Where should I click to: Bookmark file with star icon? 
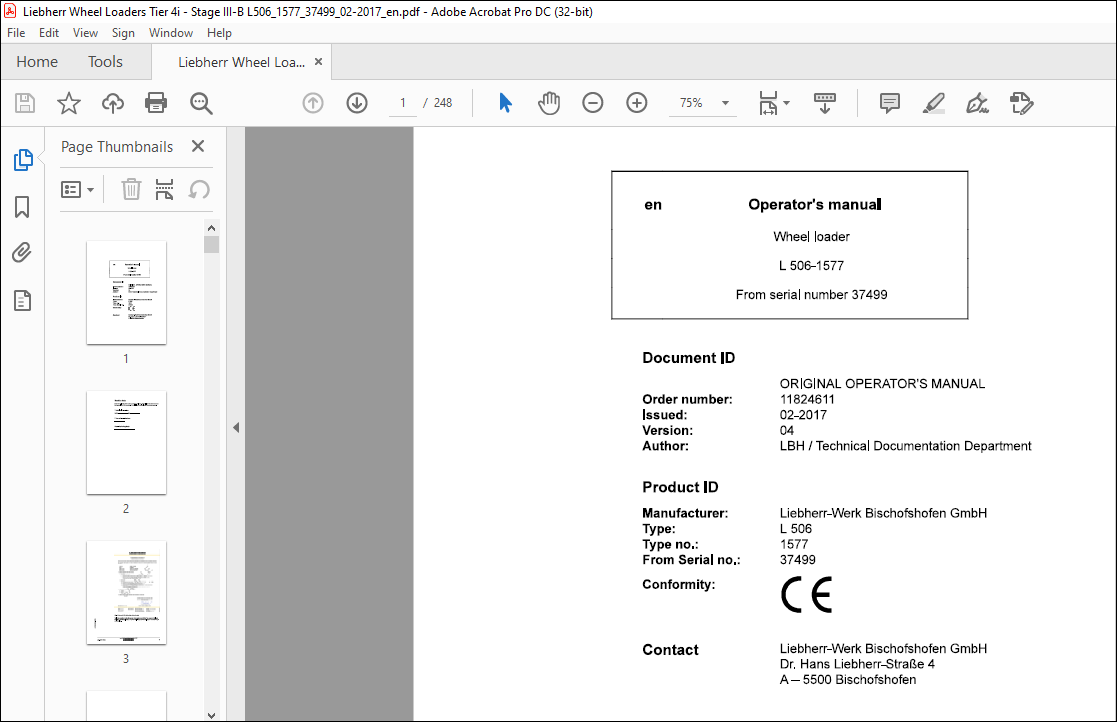point(69,103)
